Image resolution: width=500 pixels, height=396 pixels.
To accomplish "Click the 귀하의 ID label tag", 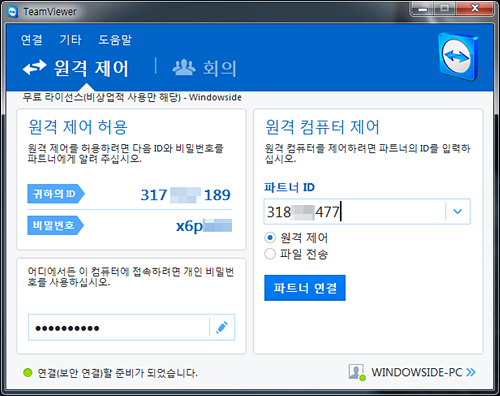I will click(56, 194).
